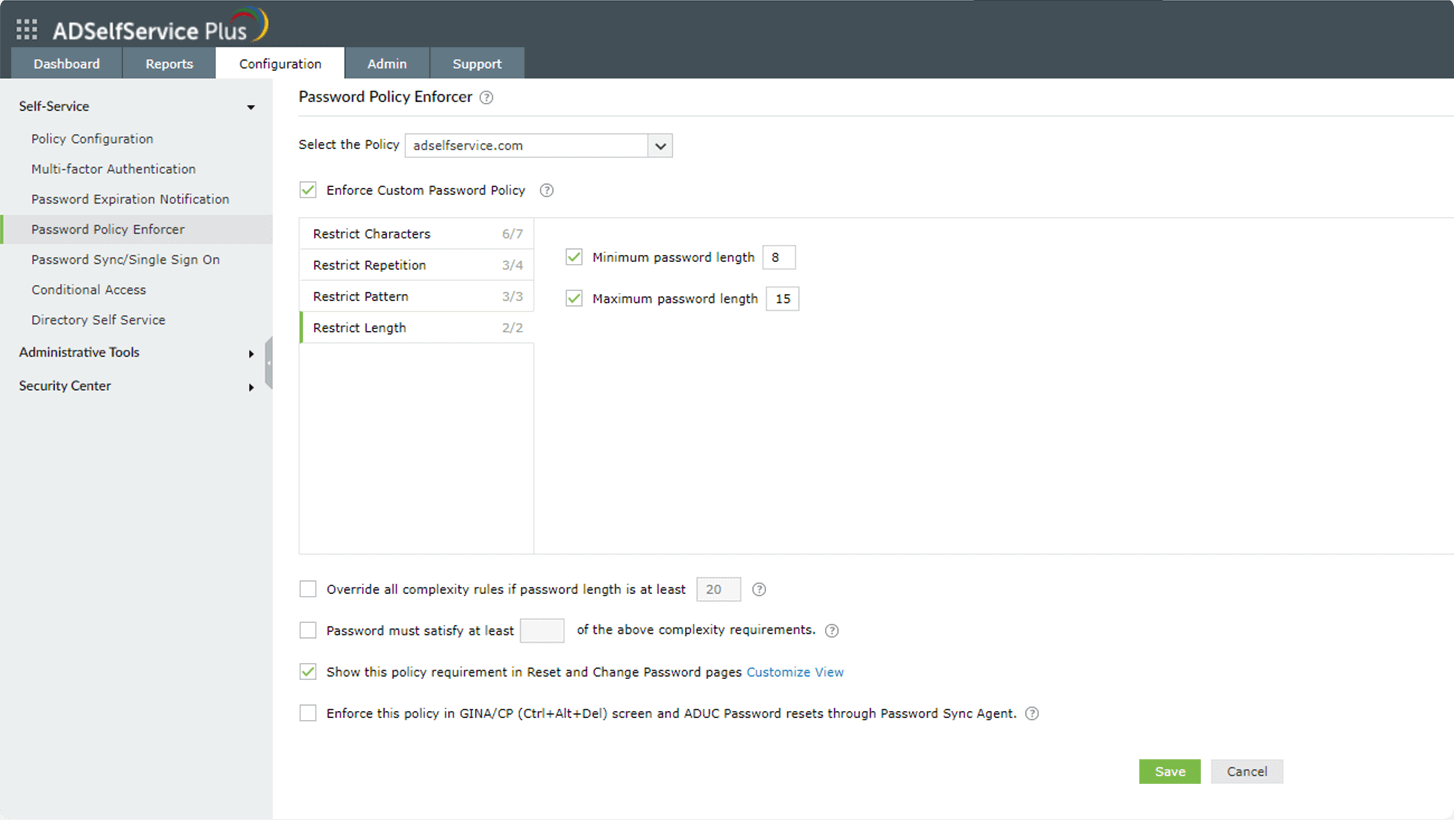1454x820 pixels.
Task: Toggle show policy requirement in Reset pages
Action: [x=308, y=672]
